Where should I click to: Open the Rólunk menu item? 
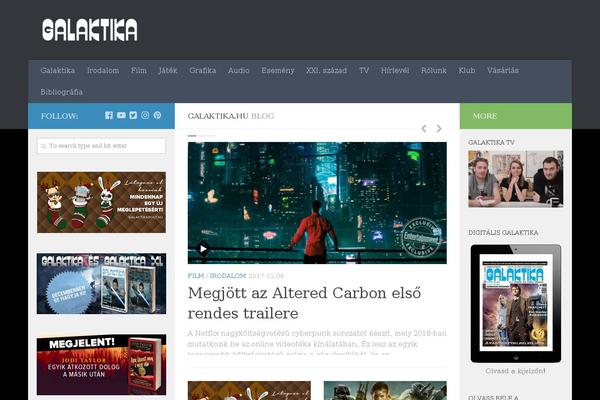pos(434,70)
